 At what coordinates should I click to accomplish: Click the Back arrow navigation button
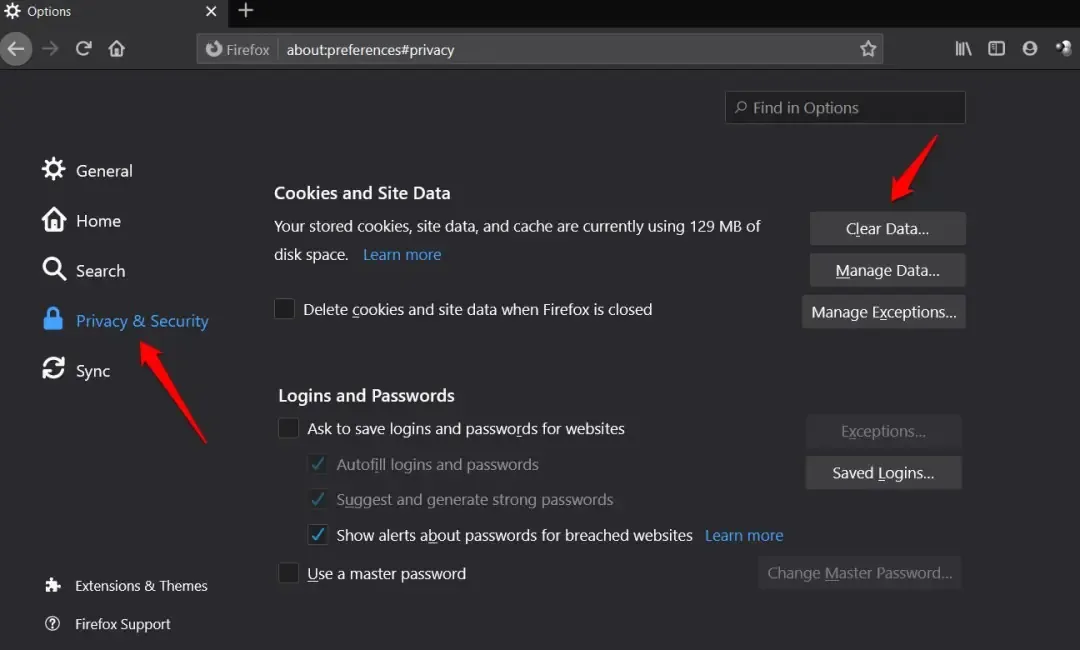(x=16, y=49)
